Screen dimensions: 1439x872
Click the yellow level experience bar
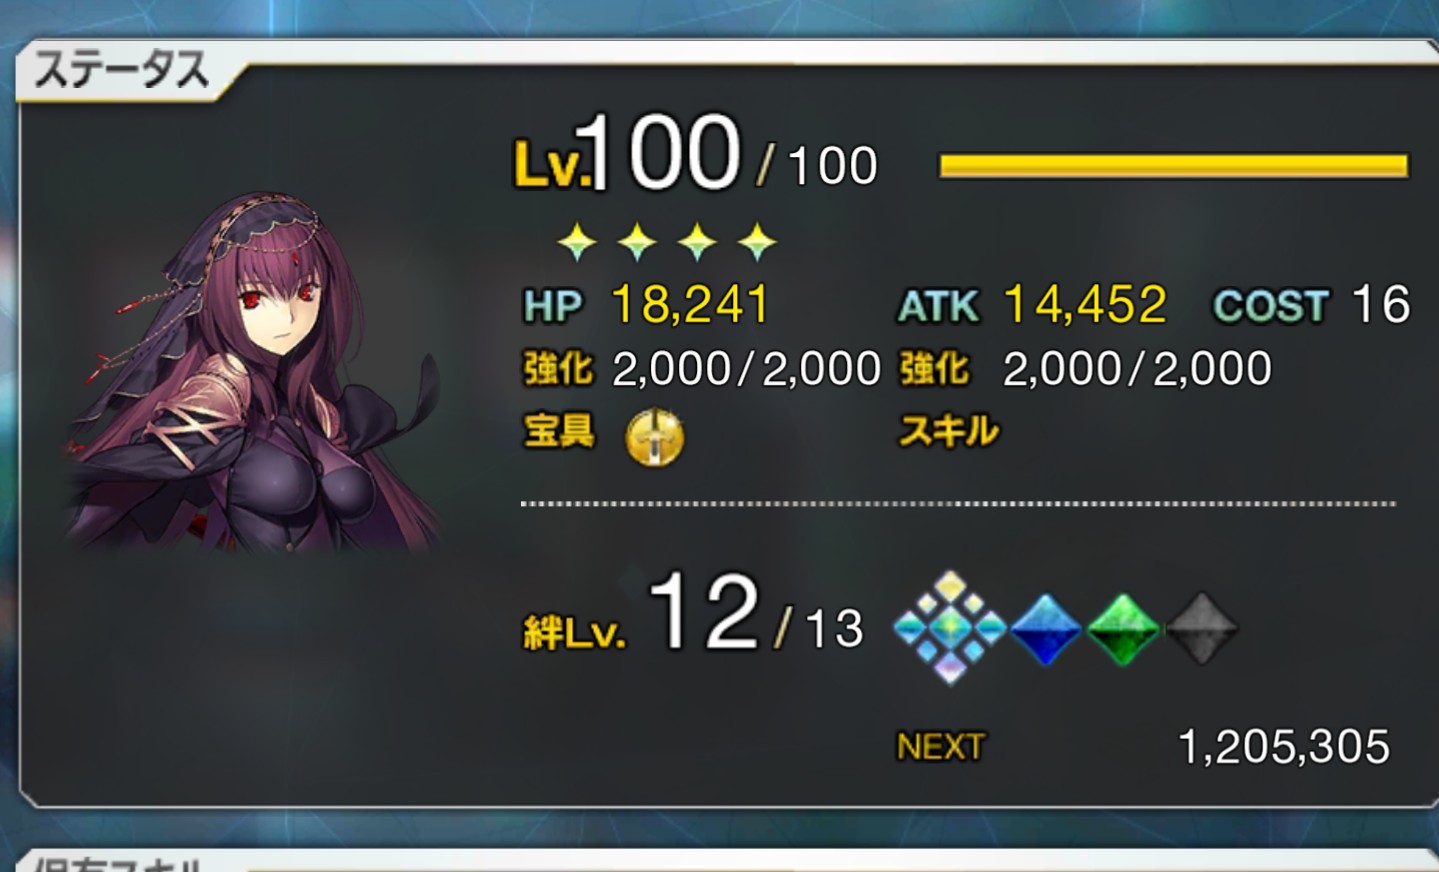click(x=1174, y=166)
